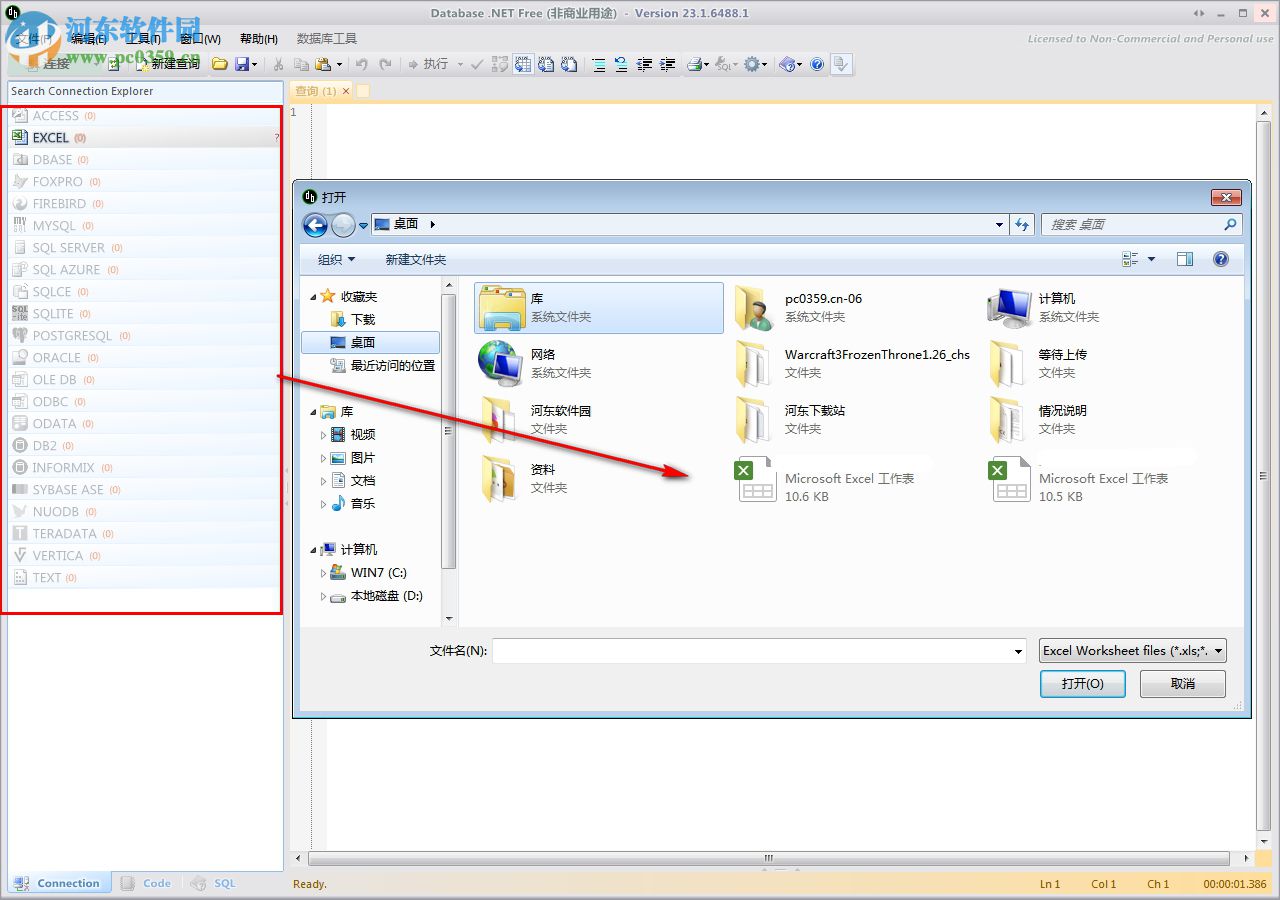
Task: Select ACCESS in the connection list
Action: pyautogui.click(x=144, y=116)
